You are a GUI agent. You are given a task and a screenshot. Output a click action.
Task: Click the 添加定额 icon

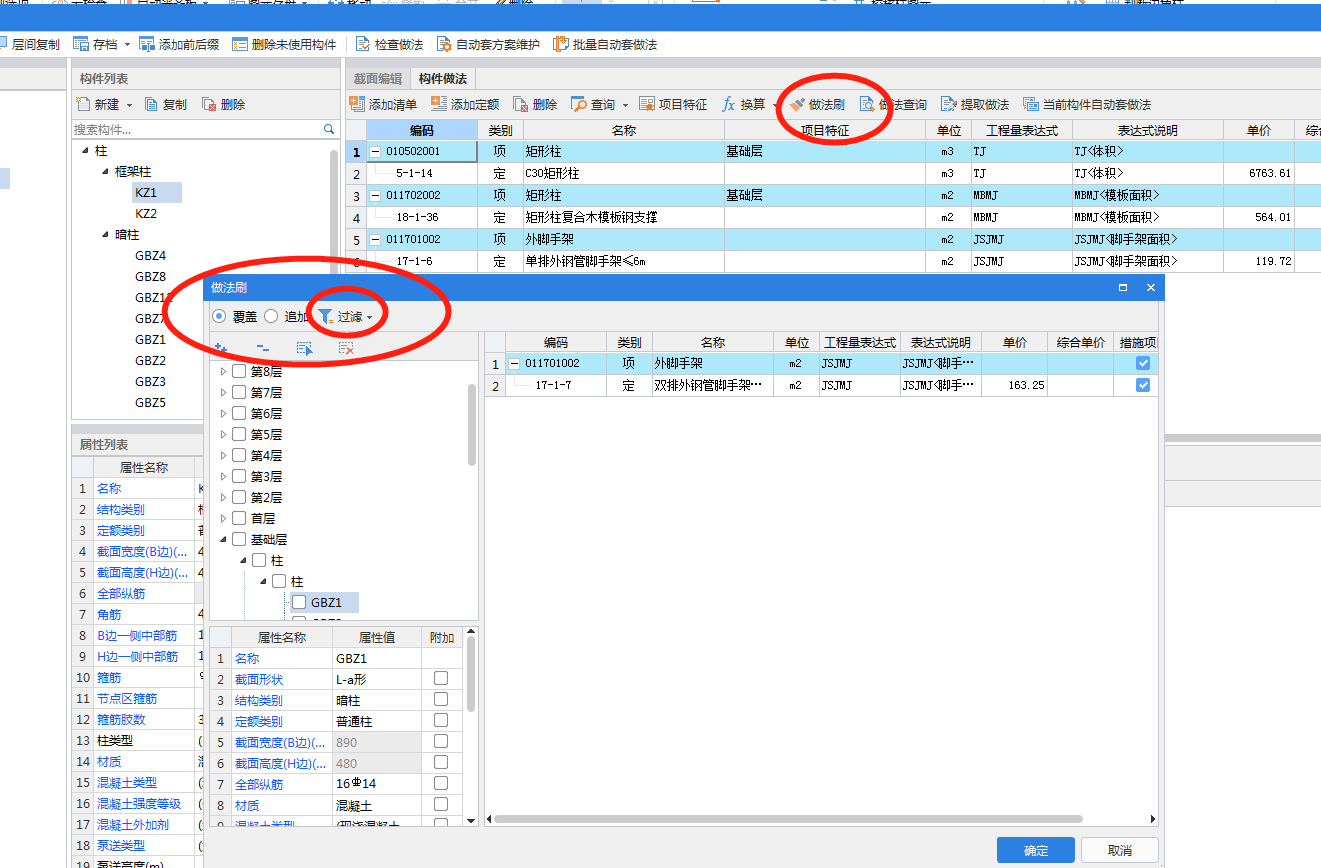click(439, 104)
